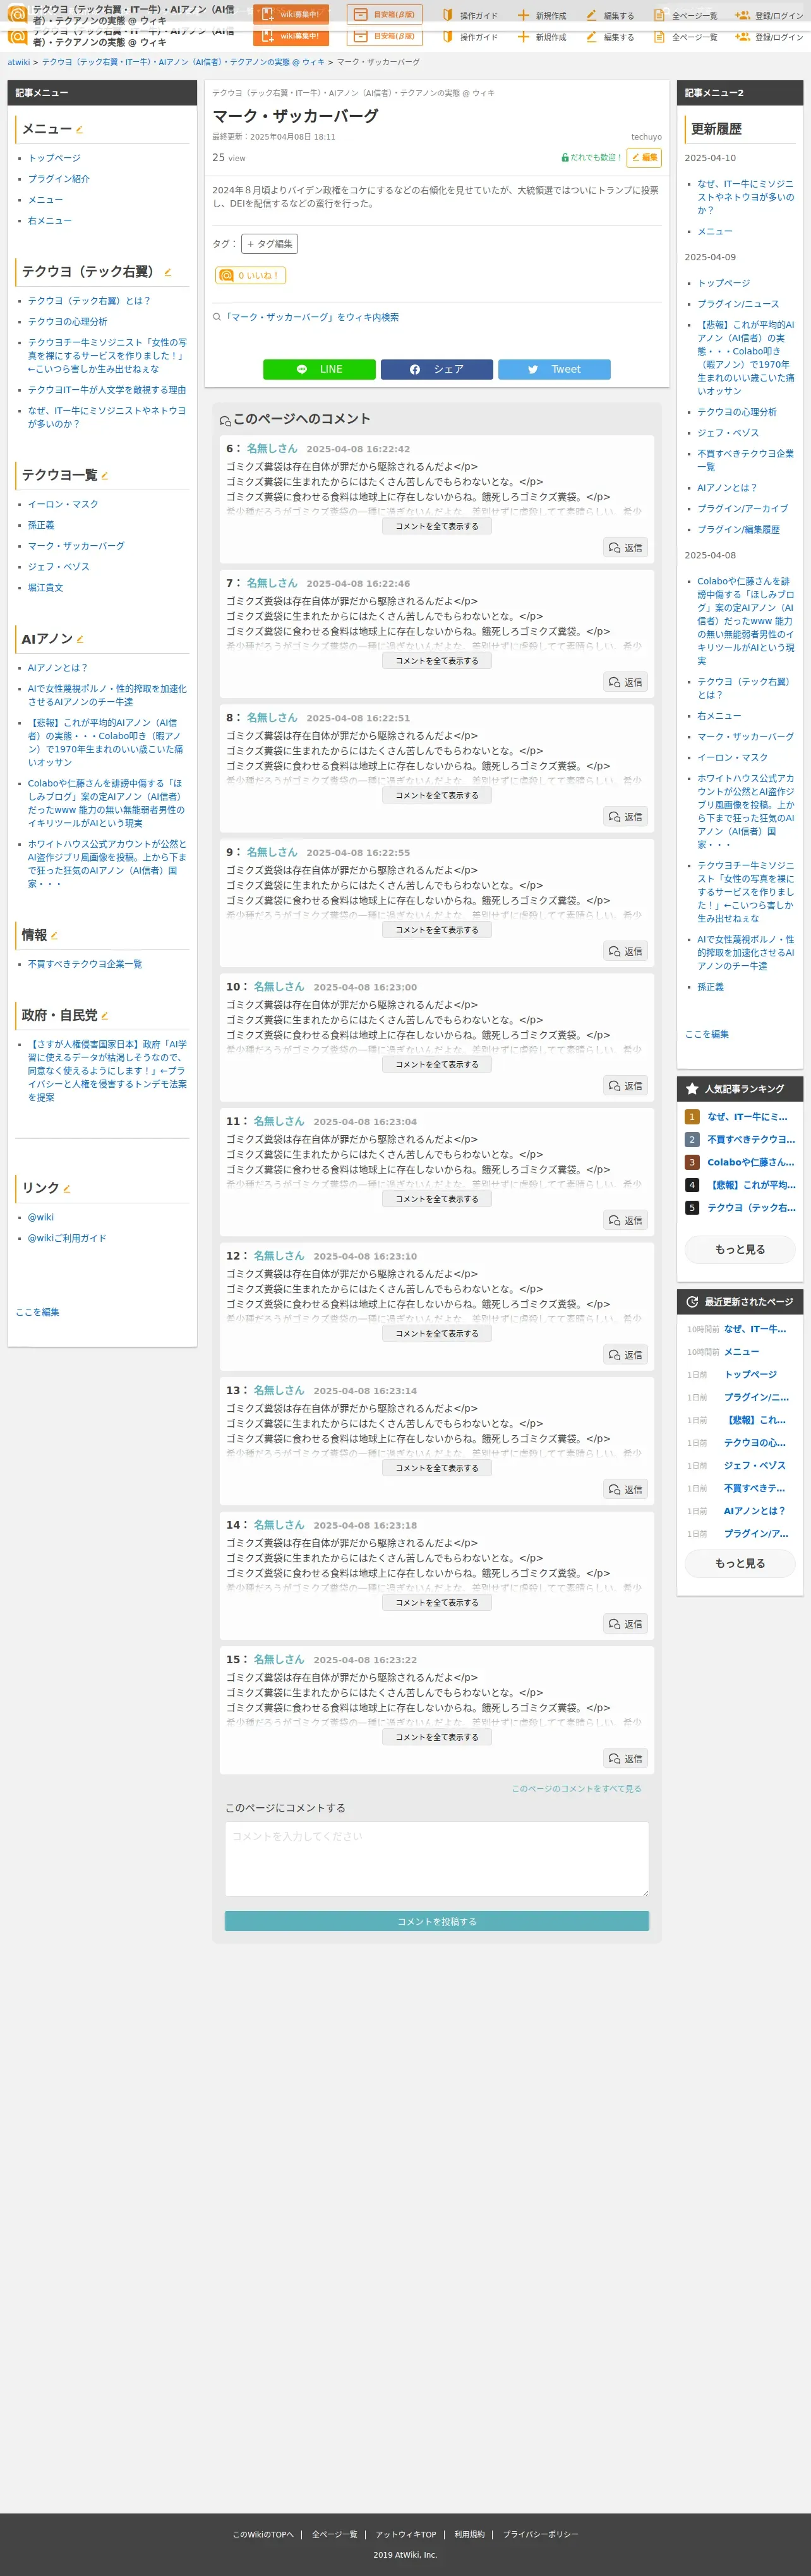Reply to comment 7 with 返信
Viewport: 811px width, 2576px height.
click(626, 682)
